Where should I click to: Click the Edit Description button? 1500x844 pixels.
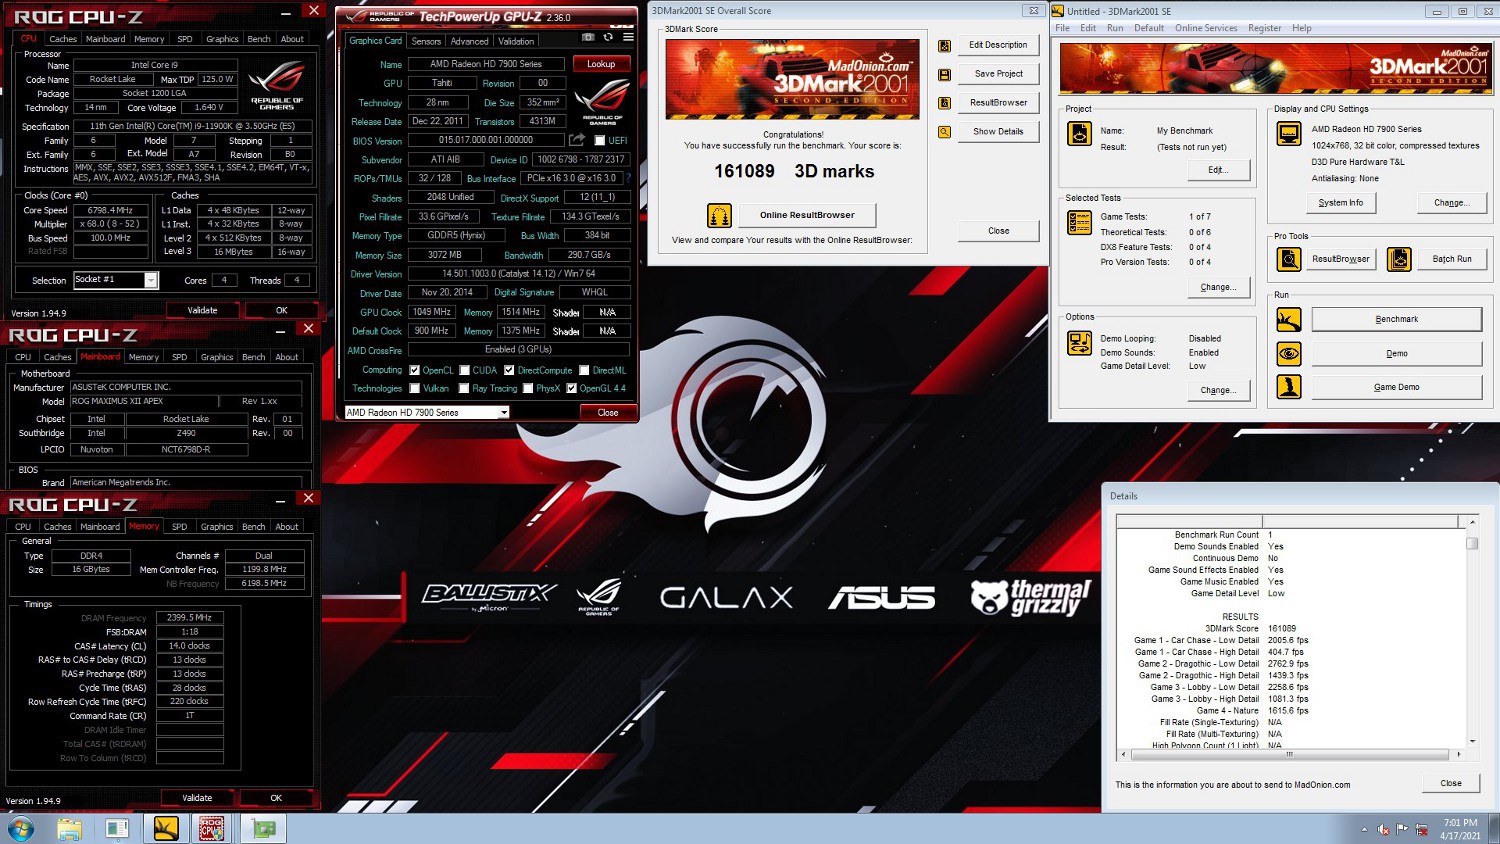[x=998, y=45]
